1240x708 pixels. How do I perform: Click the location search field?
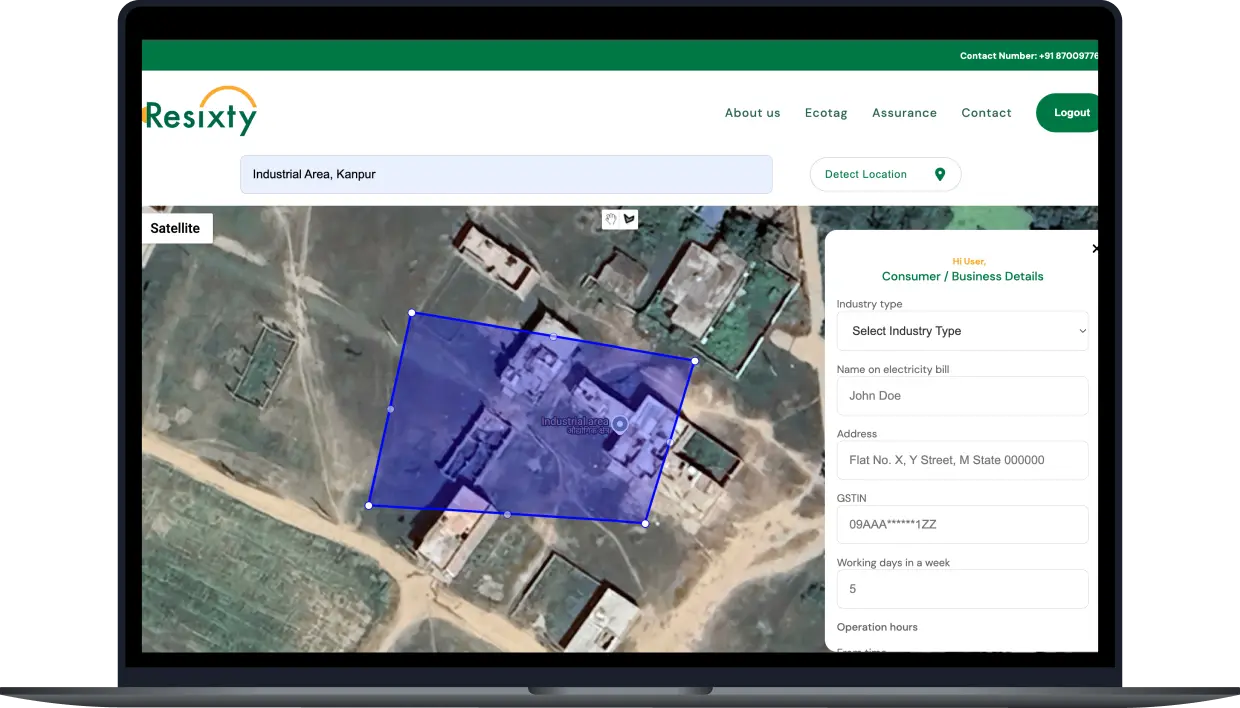[x=506, y=174]
